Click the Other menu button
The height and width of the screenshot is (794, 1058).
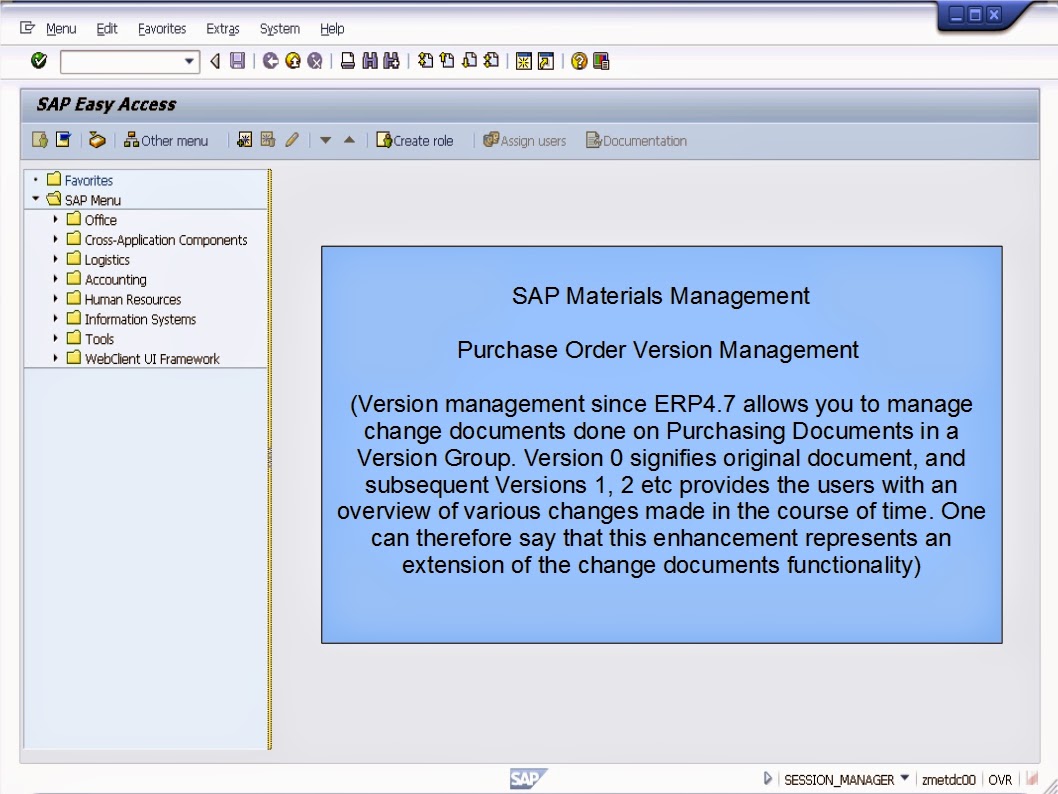[x=166, y=140]
